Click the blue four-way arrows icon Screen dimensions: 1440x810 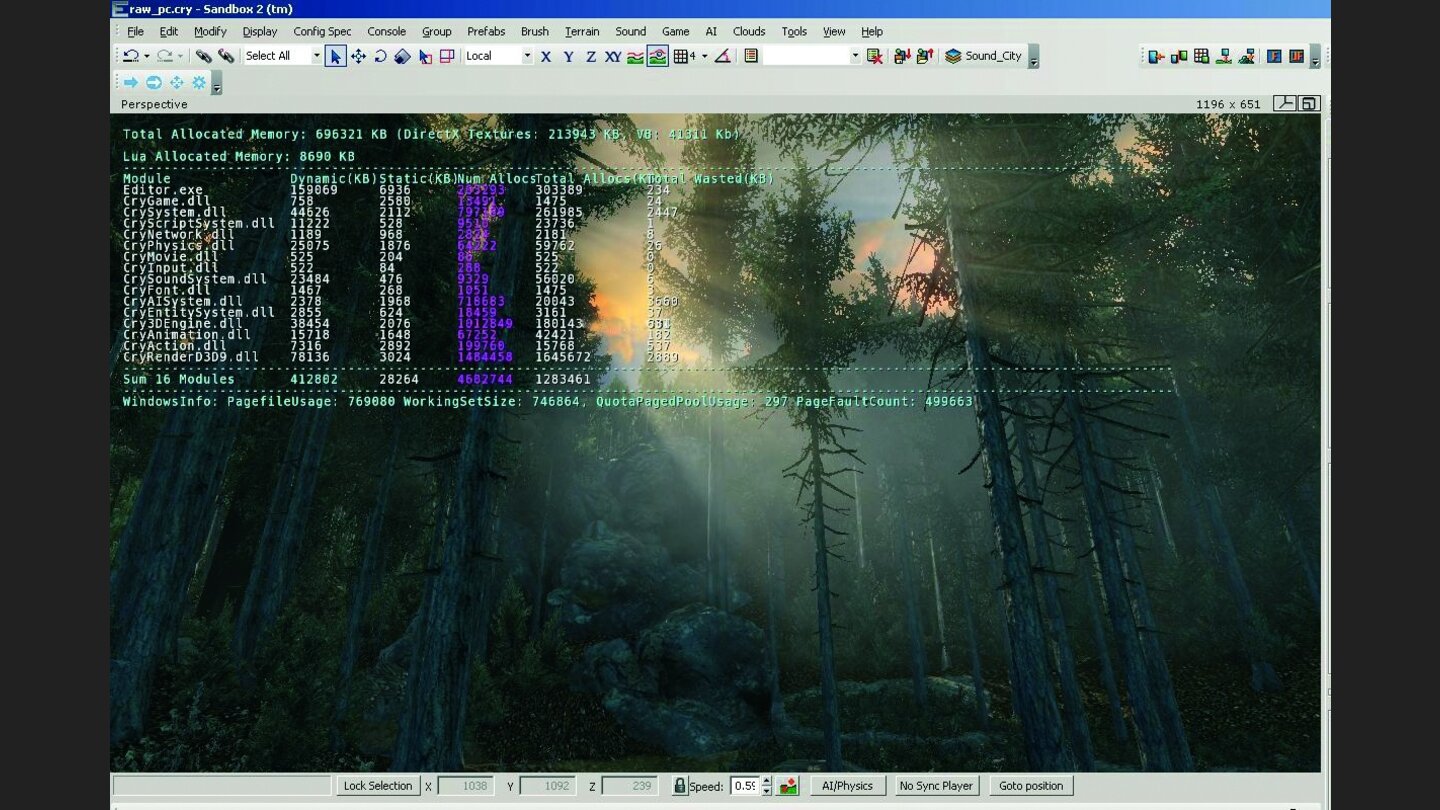(176, 83)
